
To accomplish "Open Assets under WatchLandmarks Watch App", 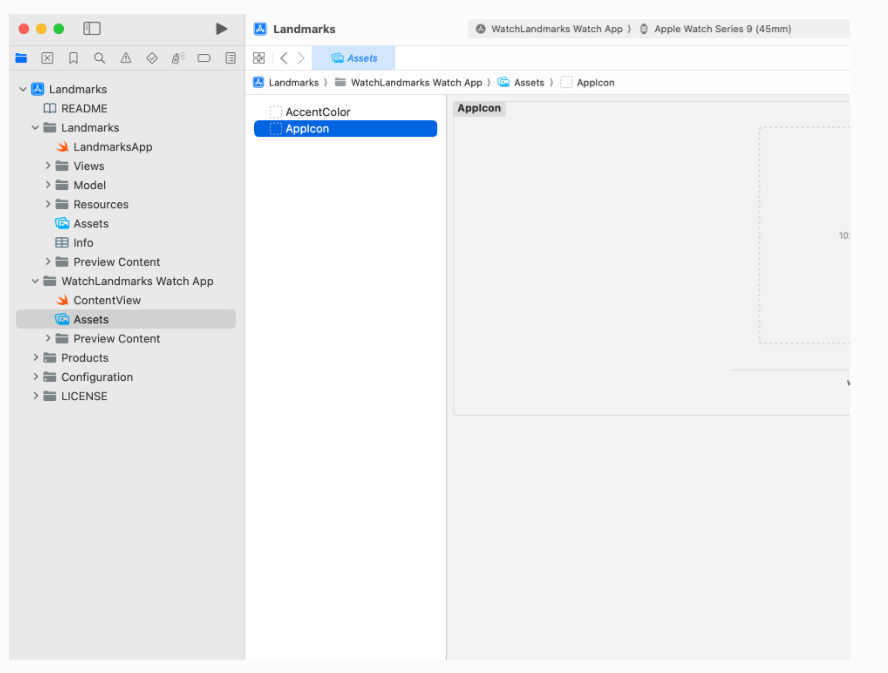I will pos(126,320).
